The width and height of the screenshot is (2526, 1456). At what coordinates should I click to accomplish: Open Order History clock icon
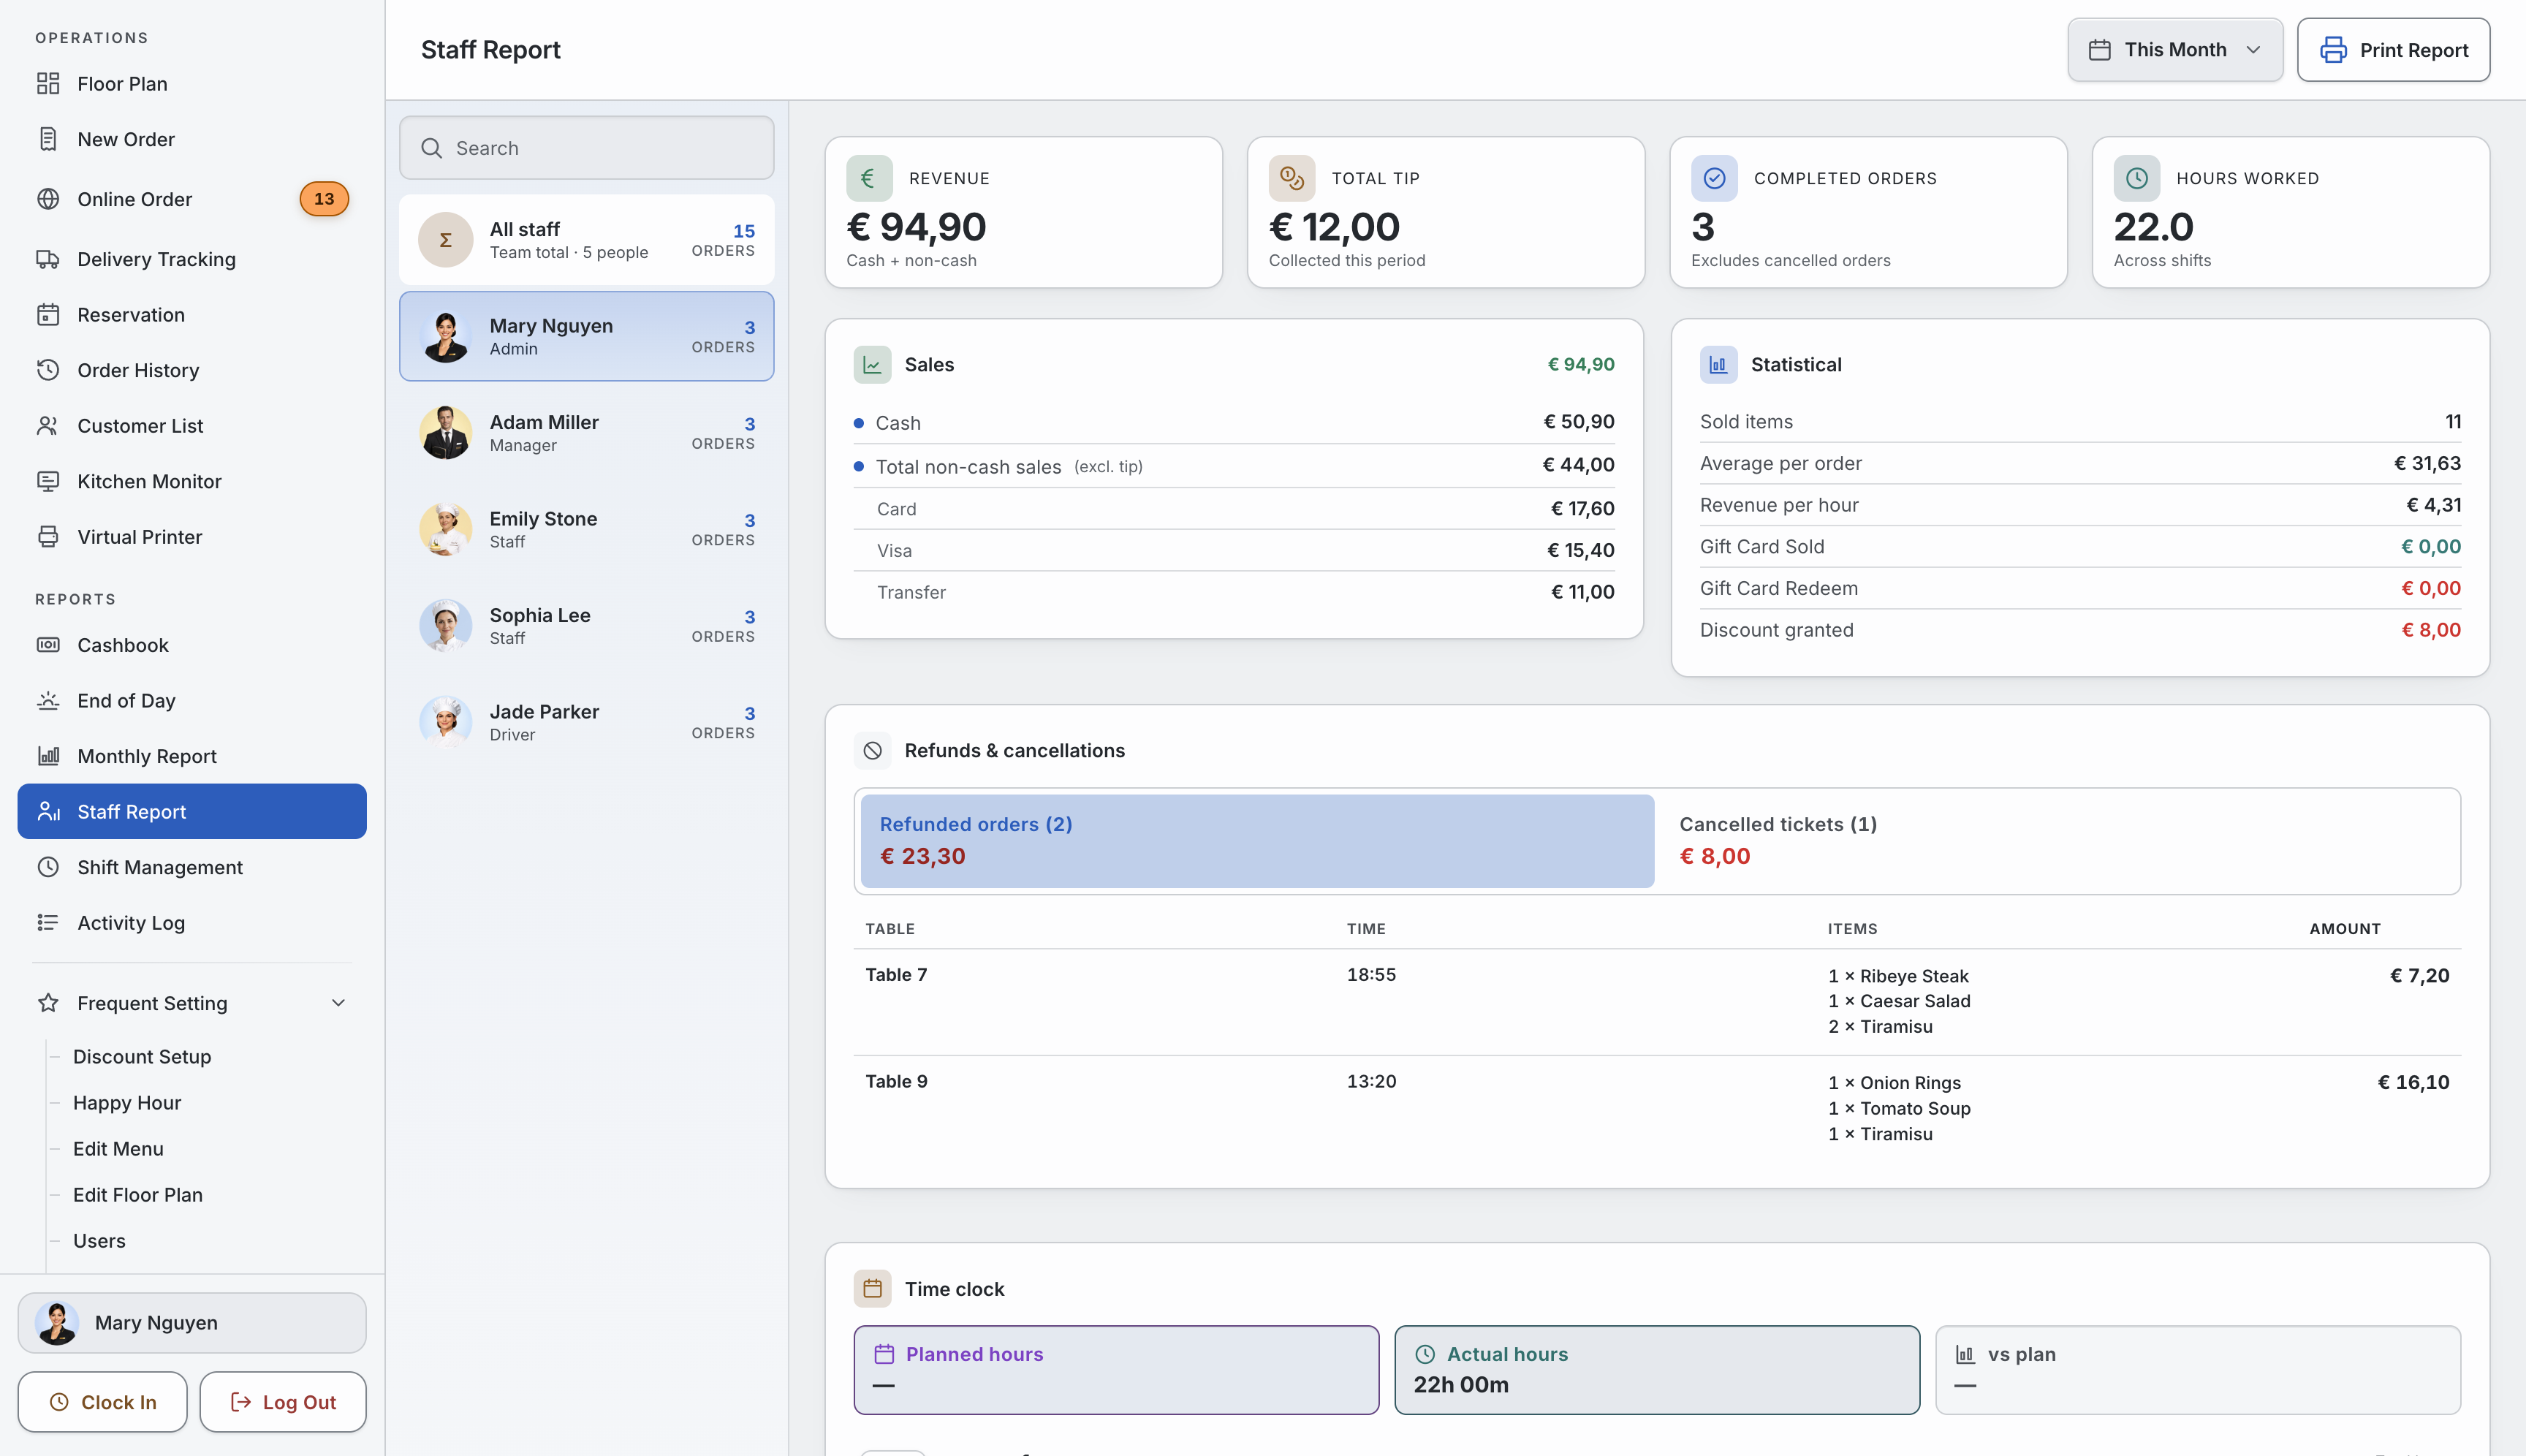click(48, 370)
